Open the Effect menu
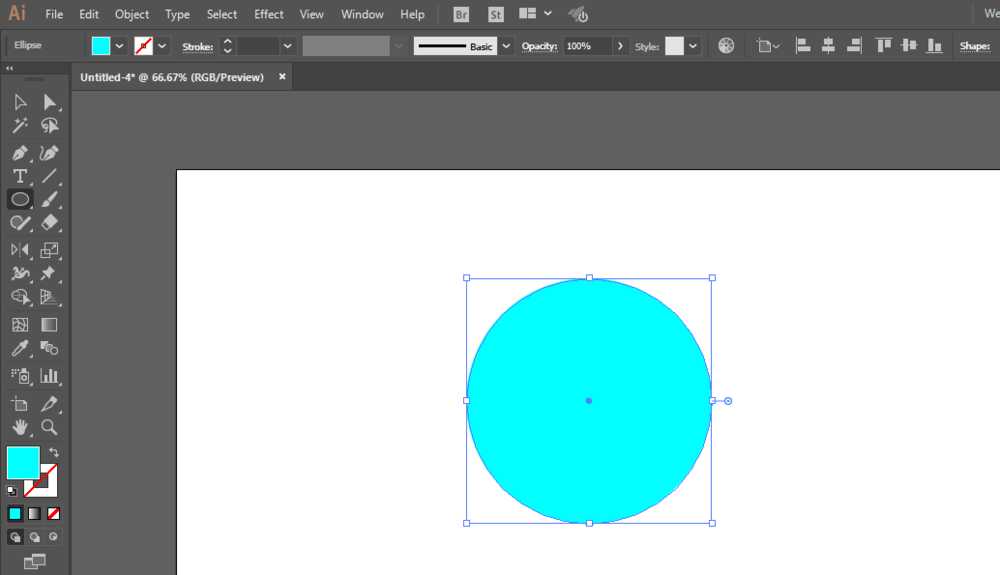 click(x=268, y=14)
